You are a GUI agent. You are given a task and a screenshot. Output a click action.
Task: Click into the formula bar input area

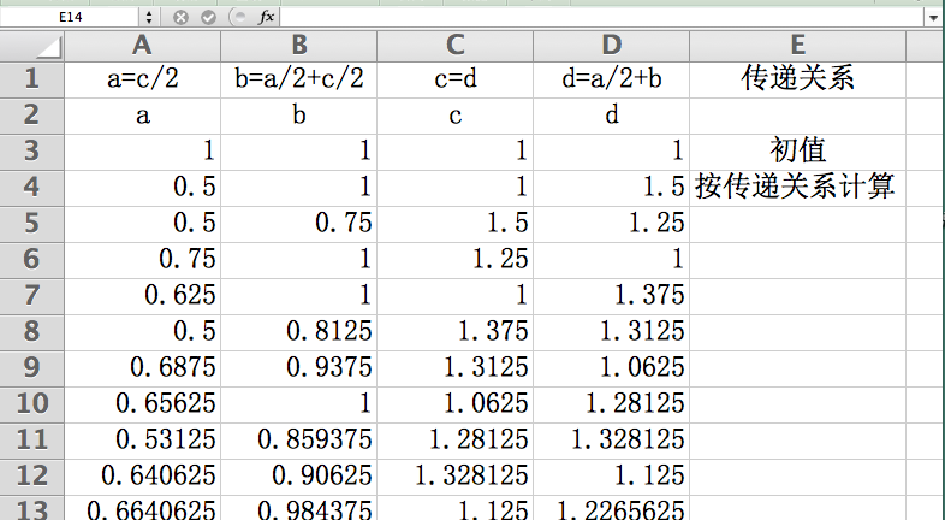[600, 18]
